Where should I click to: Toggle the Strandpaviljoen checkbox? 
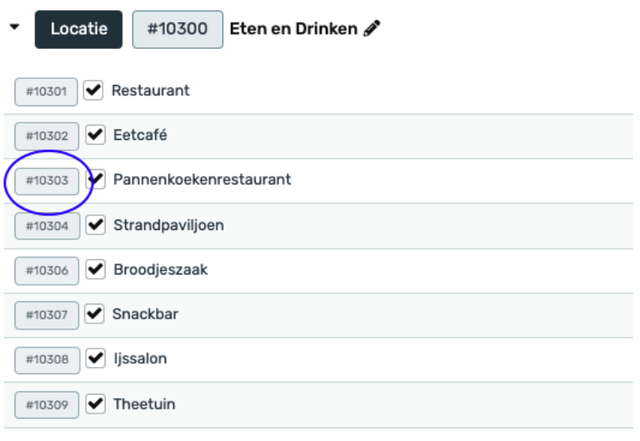pyautogui.click(x=97, y=225)
